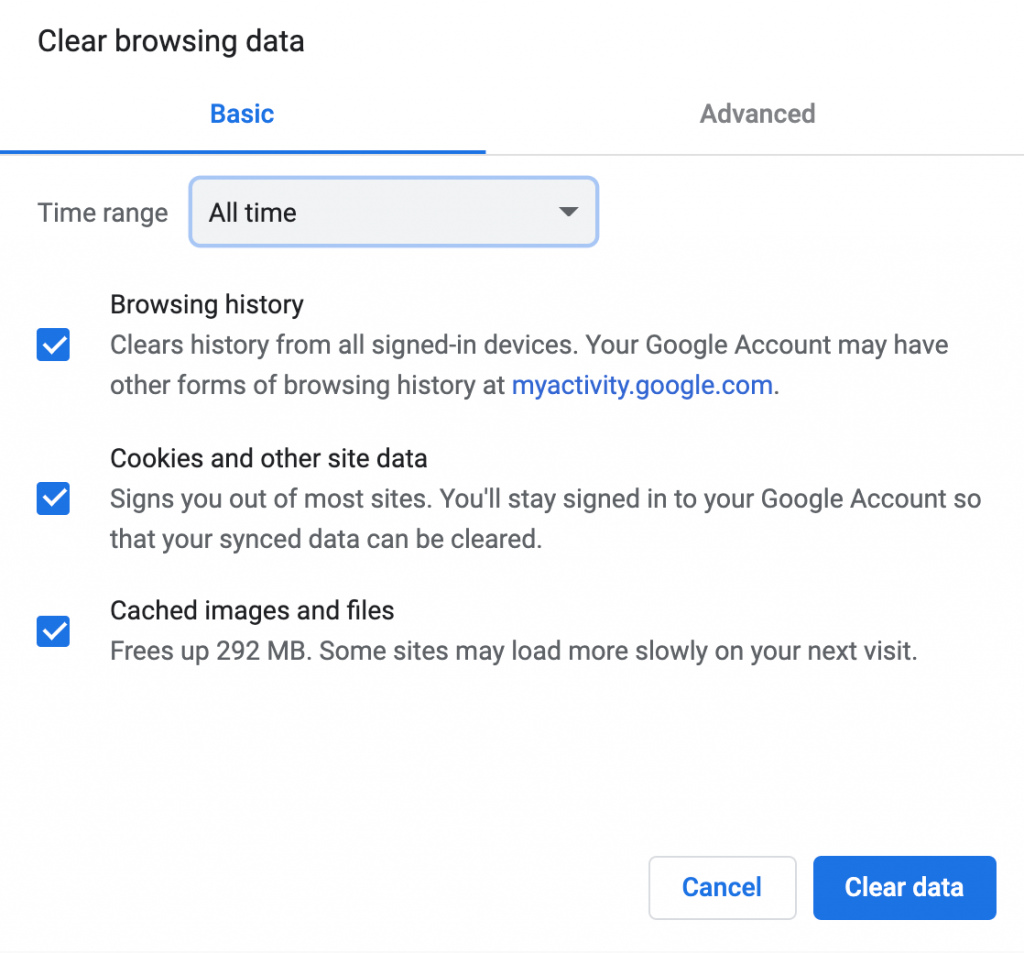1024x953 pixels.
Task: Click the blue Clear data button
Action: (x=903, y=887)
